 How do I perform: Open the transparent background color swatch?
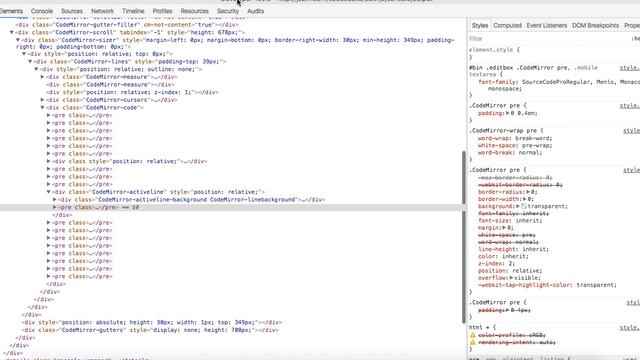[524, 206]
